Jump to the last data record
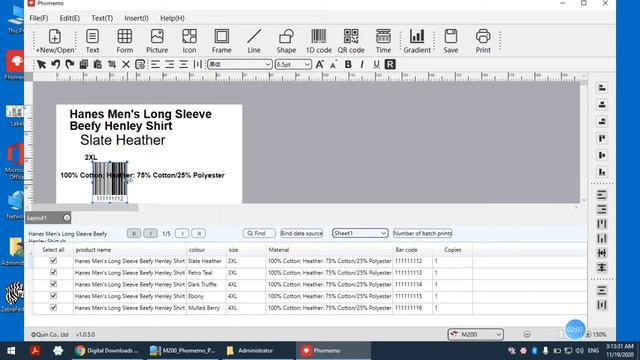The width and height of the screenshot is (640, 360). click(199, 233)
